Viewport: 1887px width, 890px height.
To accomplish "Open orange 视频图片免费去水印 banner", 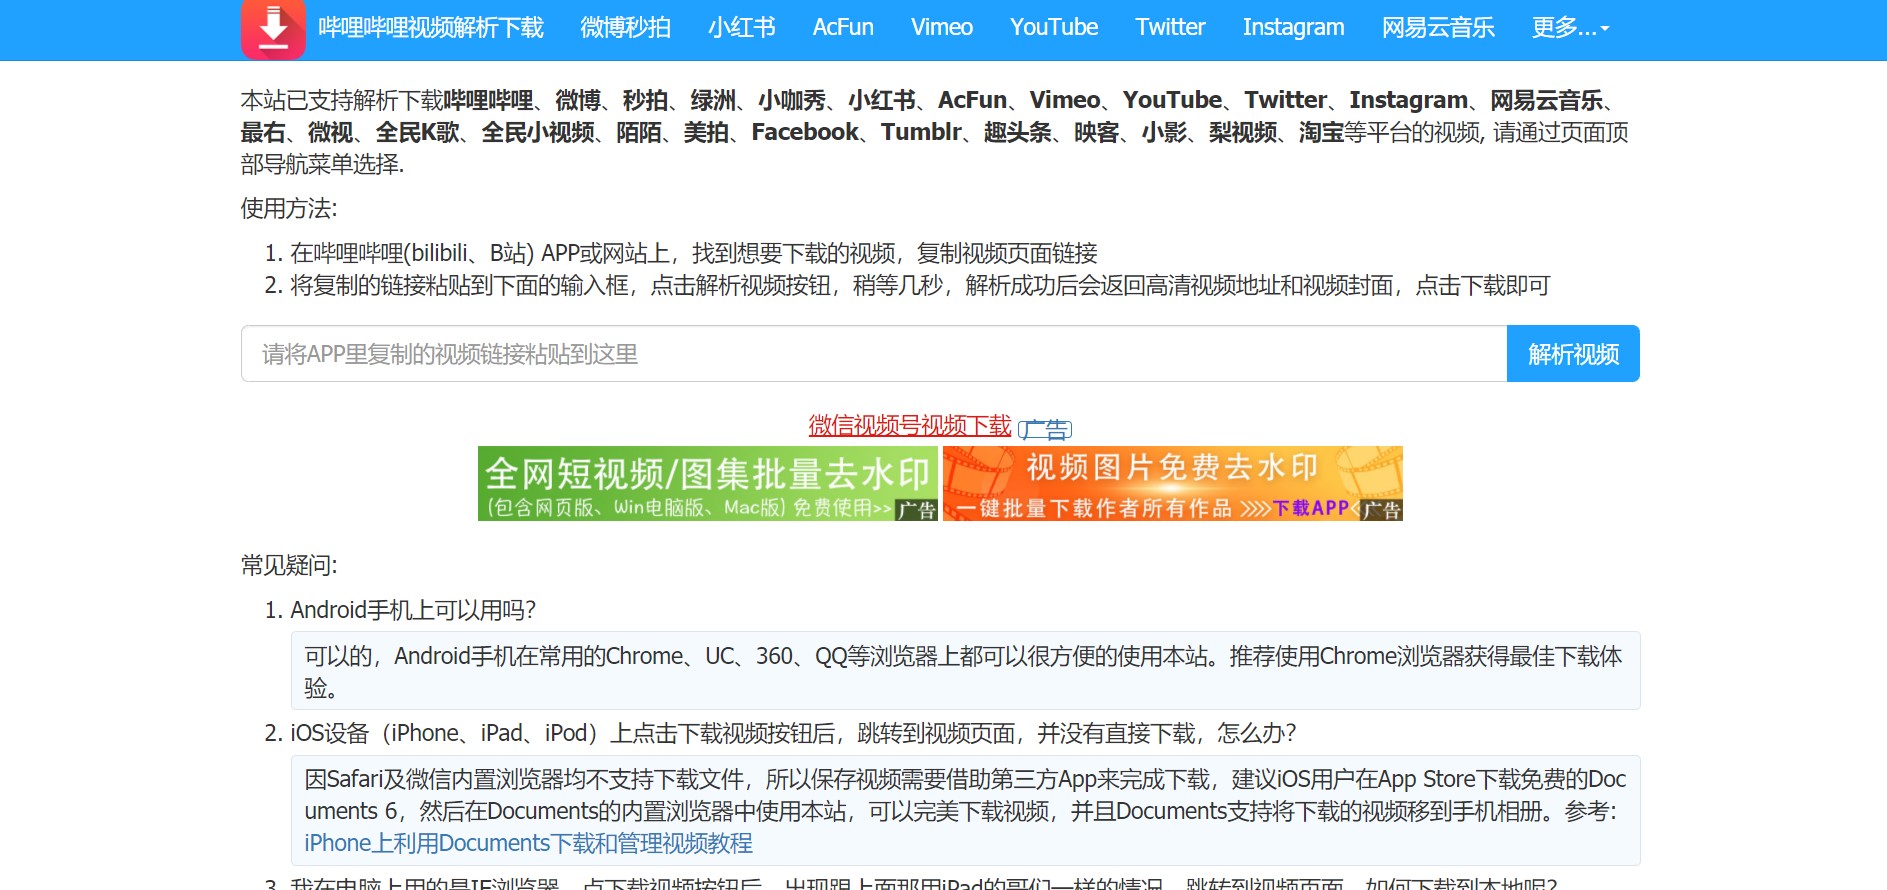I will (x=1173, y=484).
